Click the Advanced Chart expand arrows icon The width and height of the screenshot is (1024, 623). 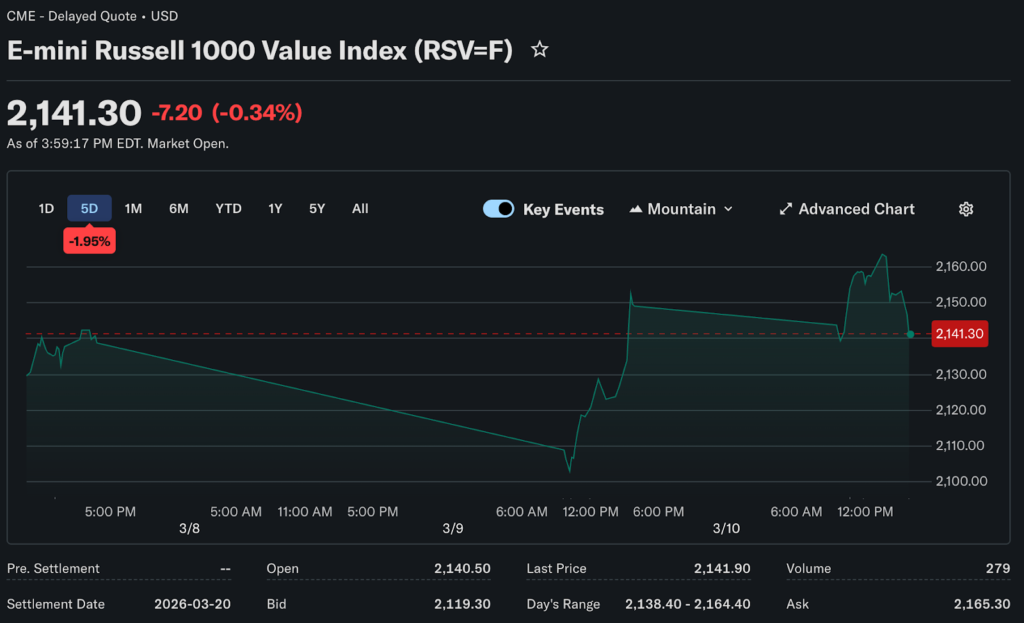pos(786,209)
